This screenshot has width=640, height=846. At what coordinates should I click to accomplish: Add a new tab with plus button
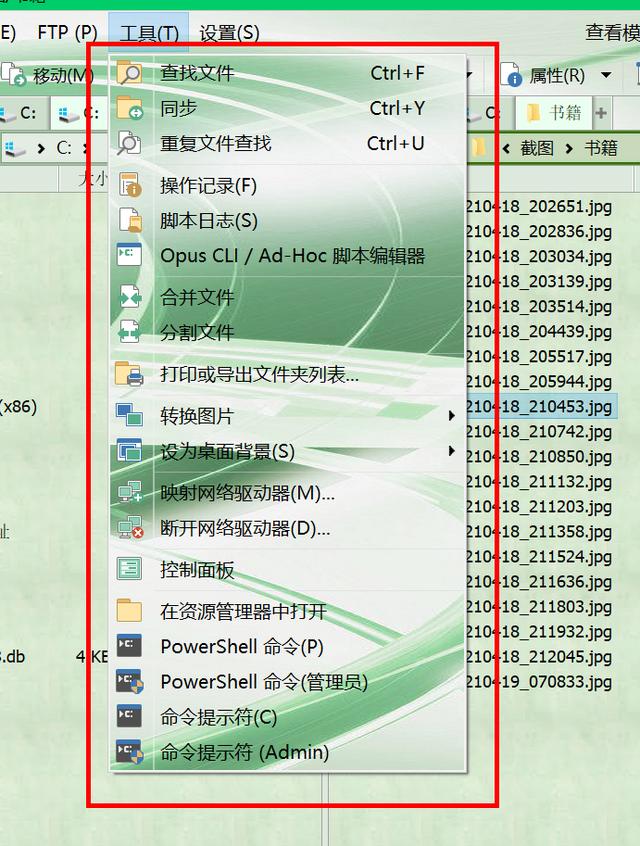(x=601, y=113)
